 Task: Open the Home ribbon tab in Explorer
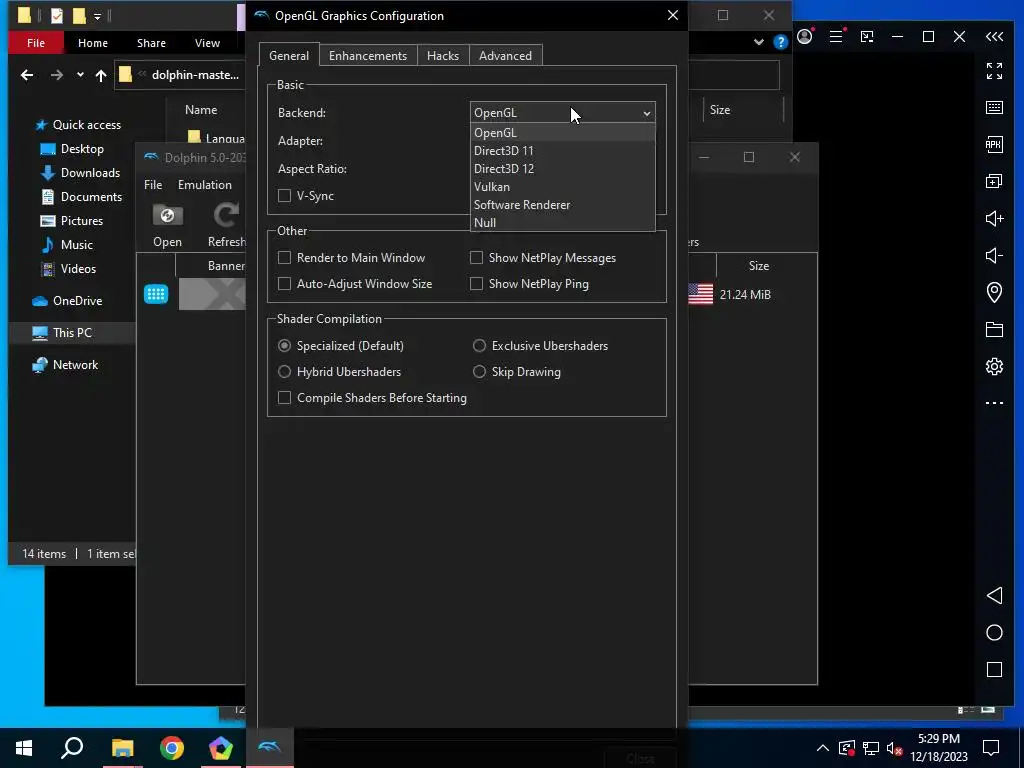coord(93,43)
